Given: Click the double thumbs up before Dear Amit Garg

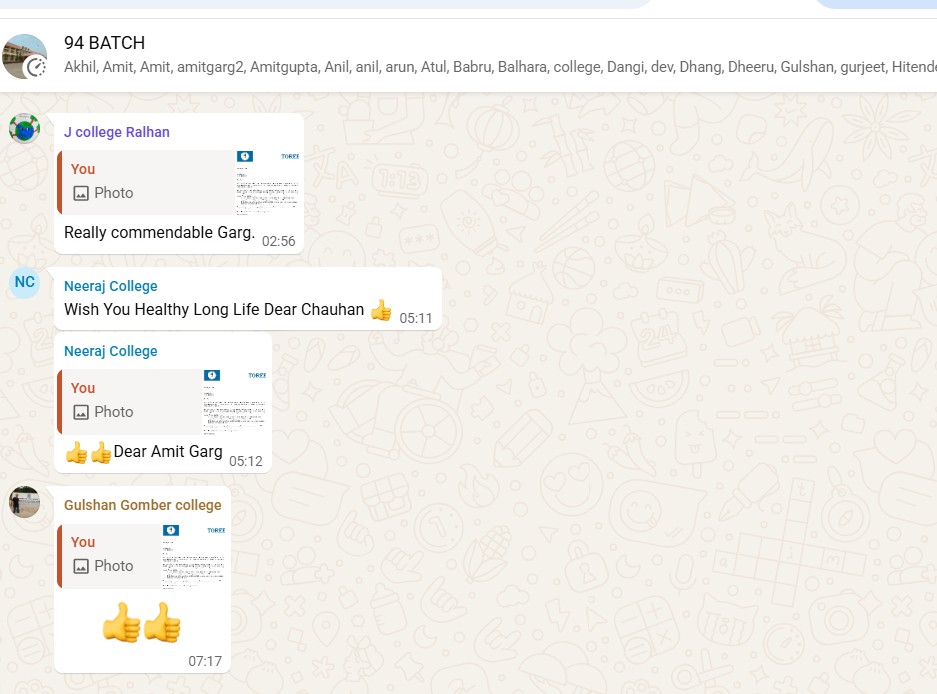Looking at the screenshot, I should coord(88,453).
